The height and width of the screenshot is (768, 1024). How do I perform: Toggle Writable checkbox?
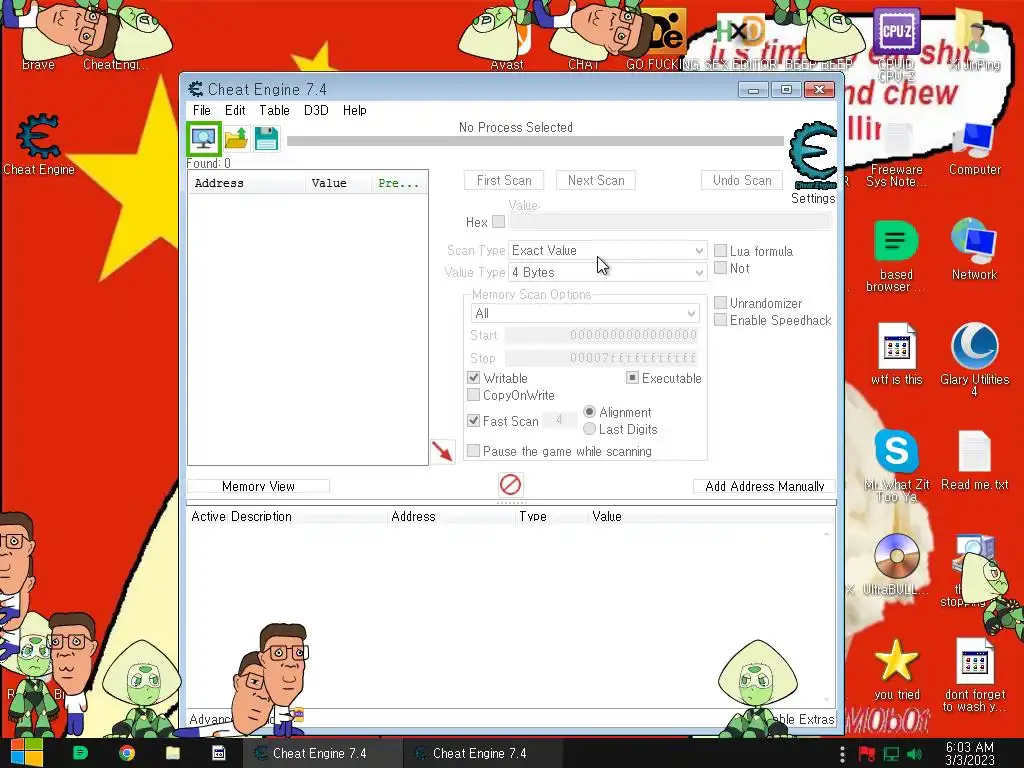(473, 377)
